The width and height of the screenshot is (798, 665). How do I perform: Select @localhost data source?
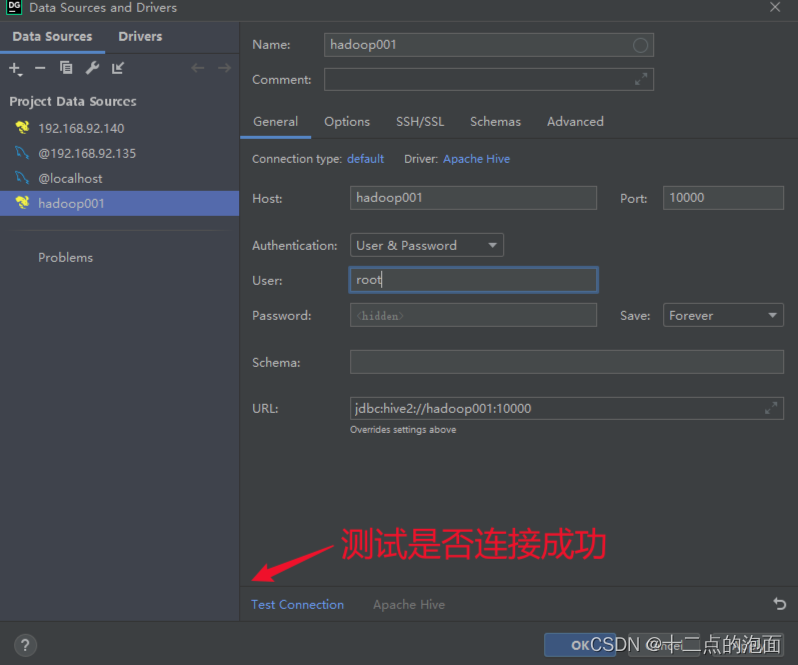tap(120, 178)
